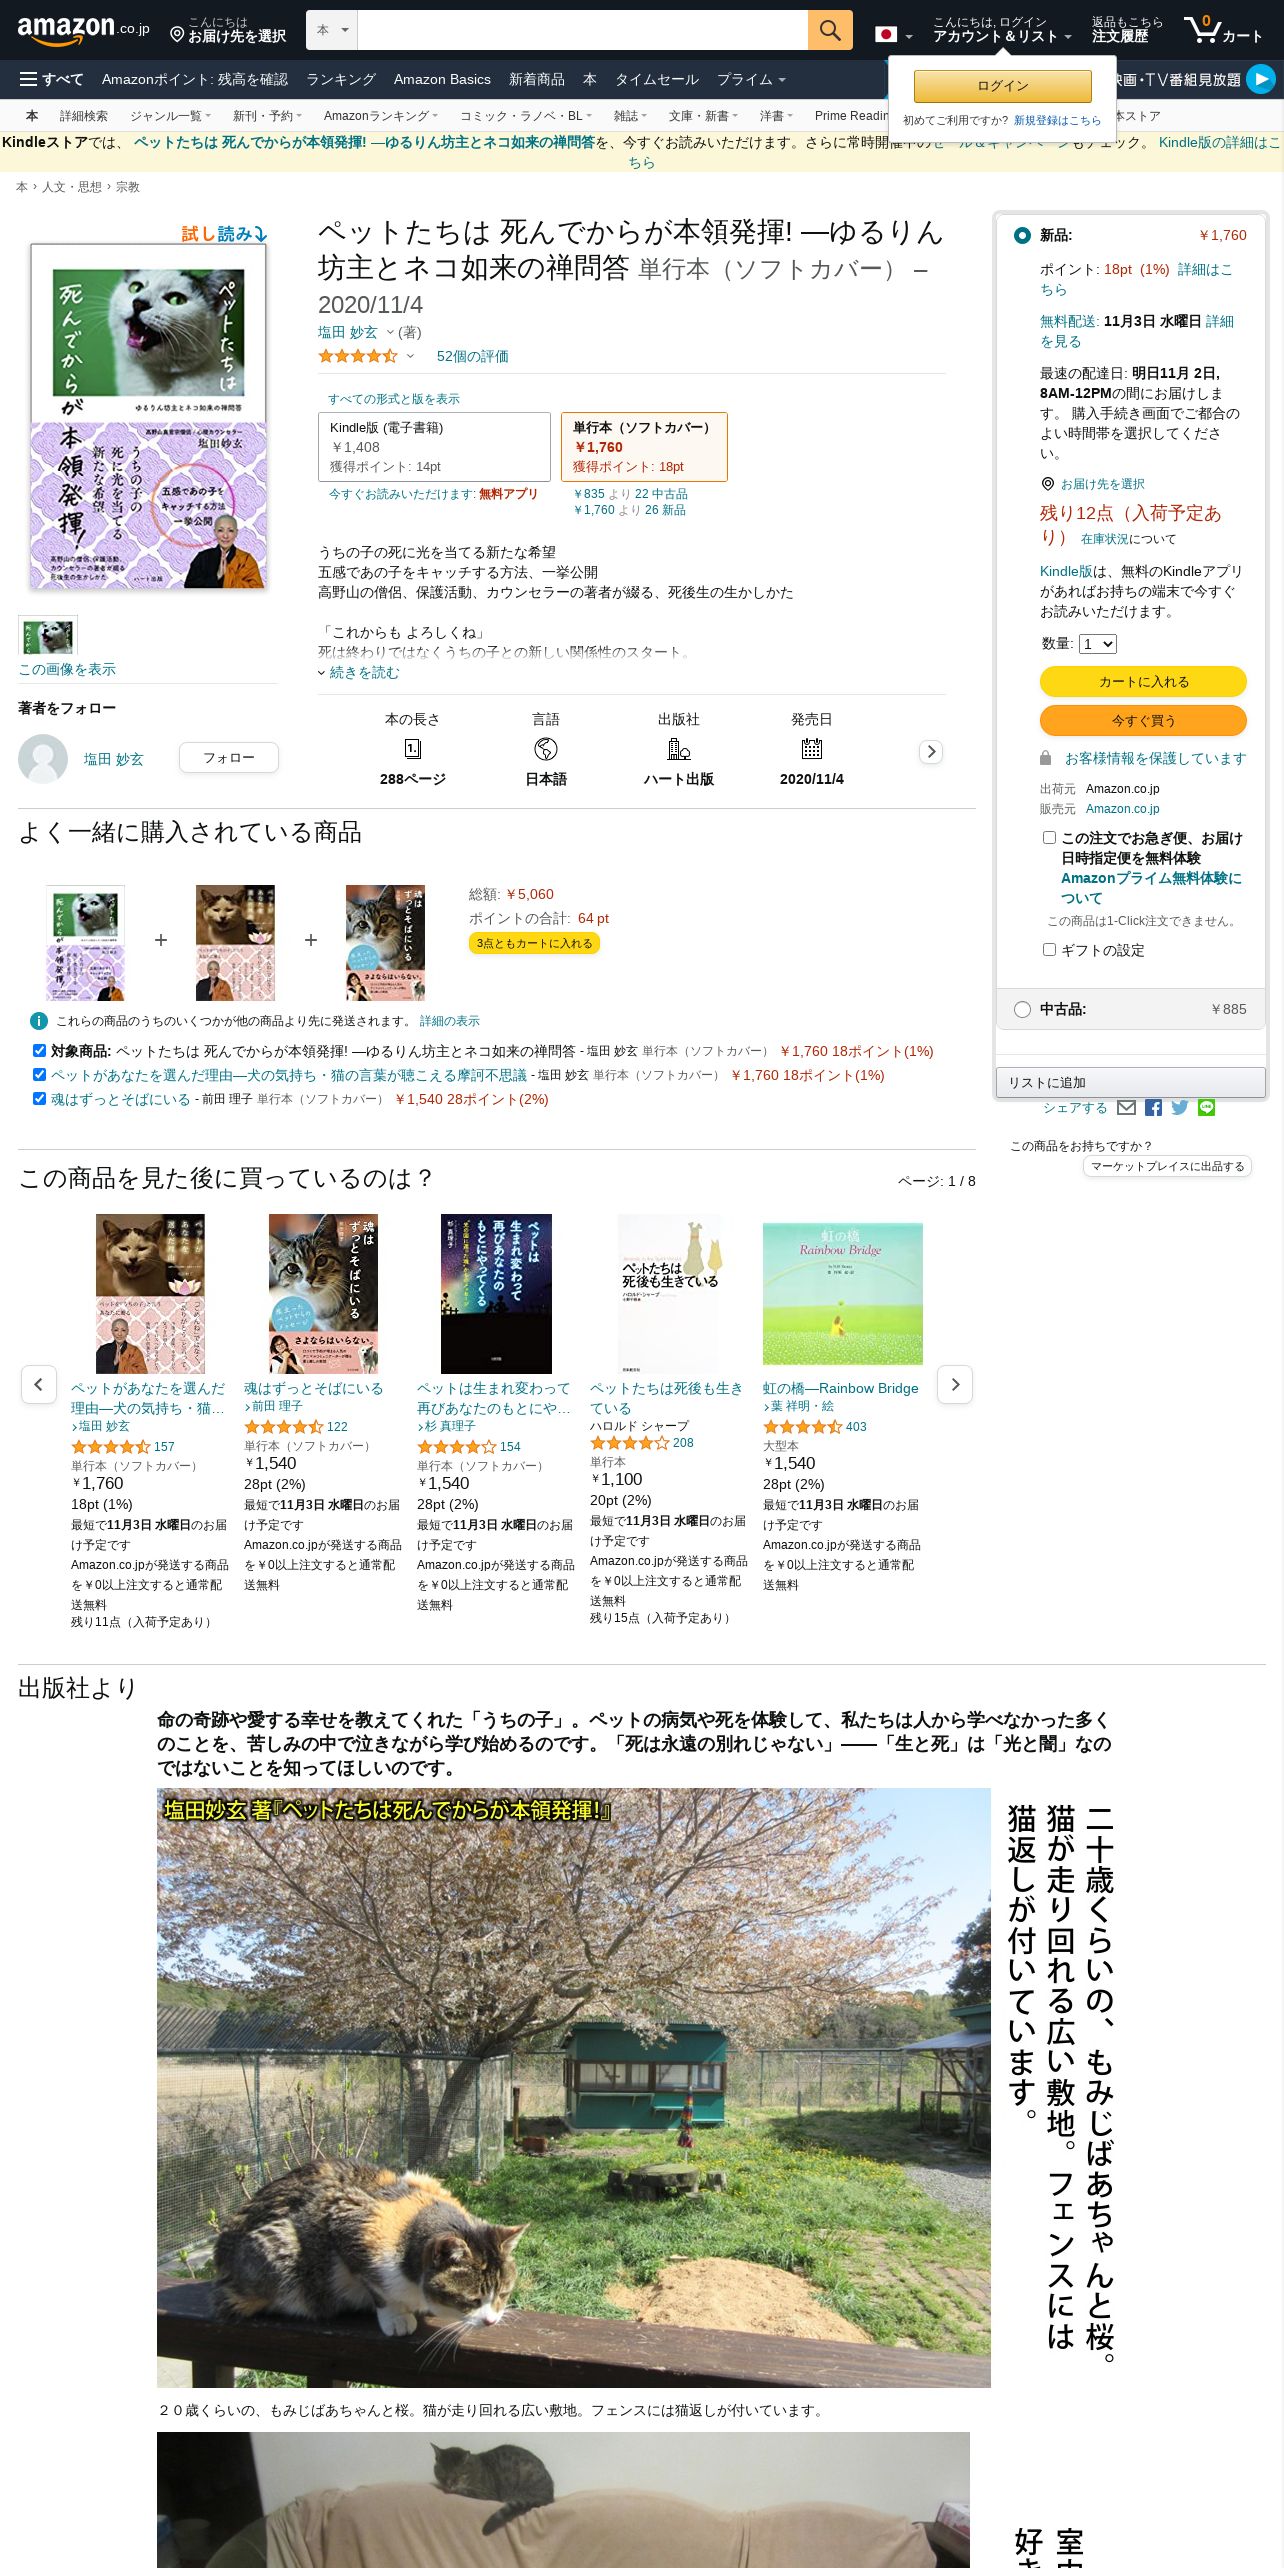Expand 続きを読む description
The image size is (1284, 2568).
tap(359, 673)
